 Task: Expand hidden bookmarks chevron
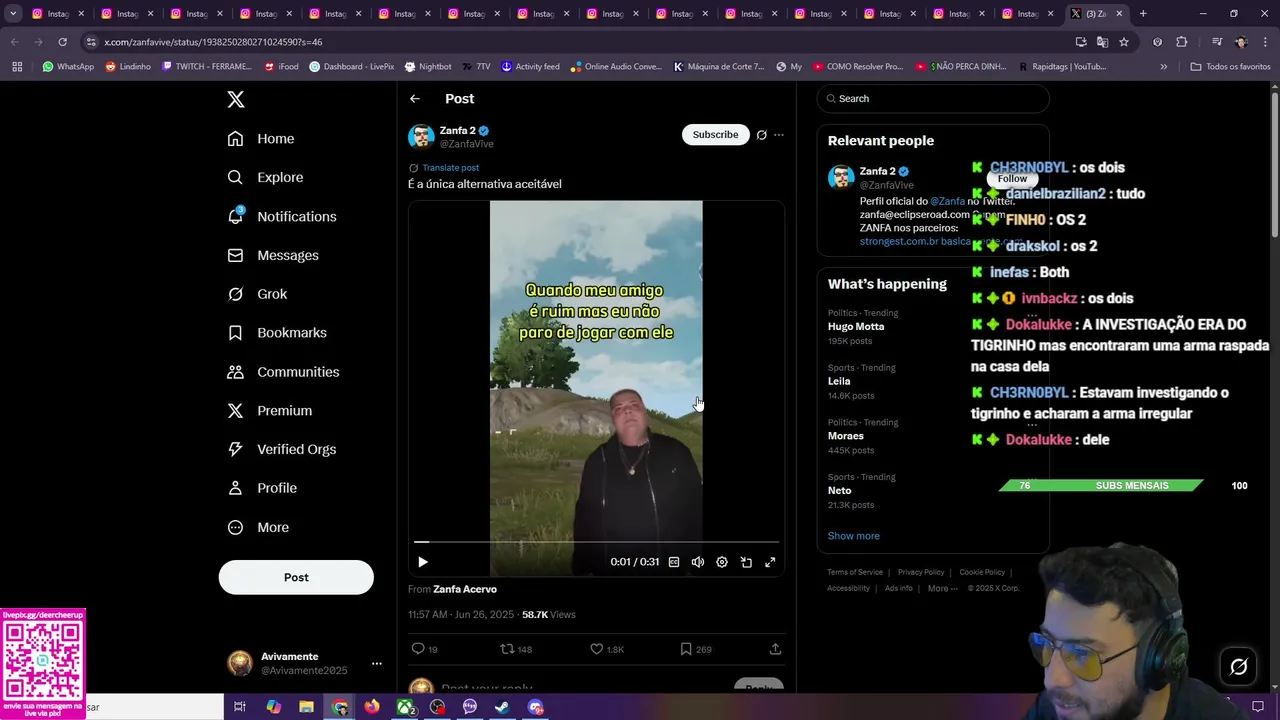click(x=1163, y=67)
